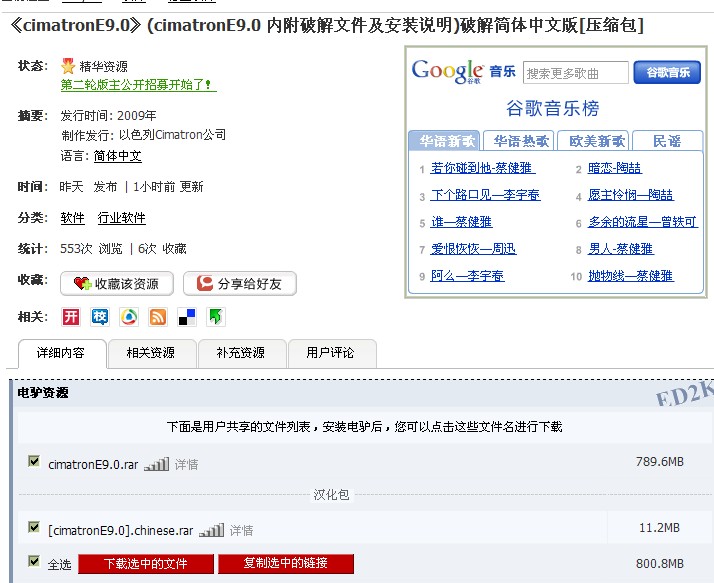
Task: Open the 详细内容 tab
Action: tap(62, 353)
